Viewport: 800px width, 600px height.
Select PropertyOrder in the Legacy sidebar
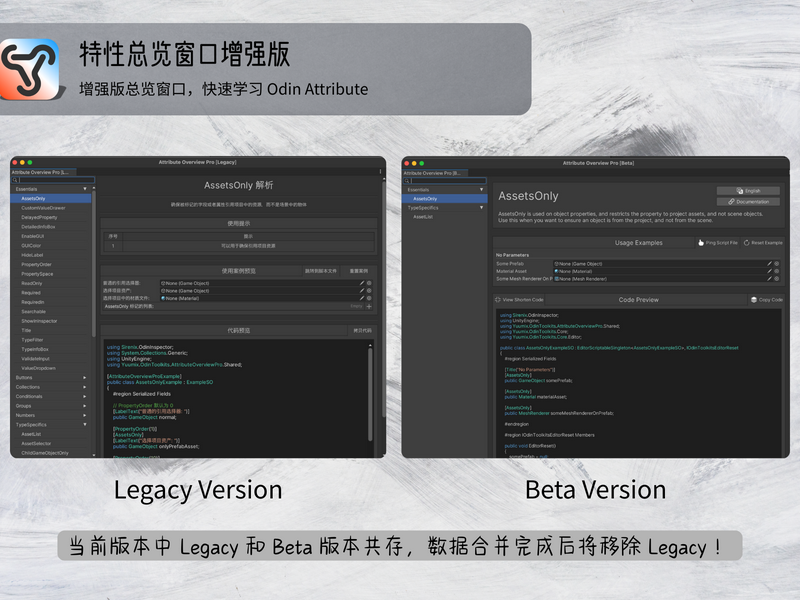point(51,264)
